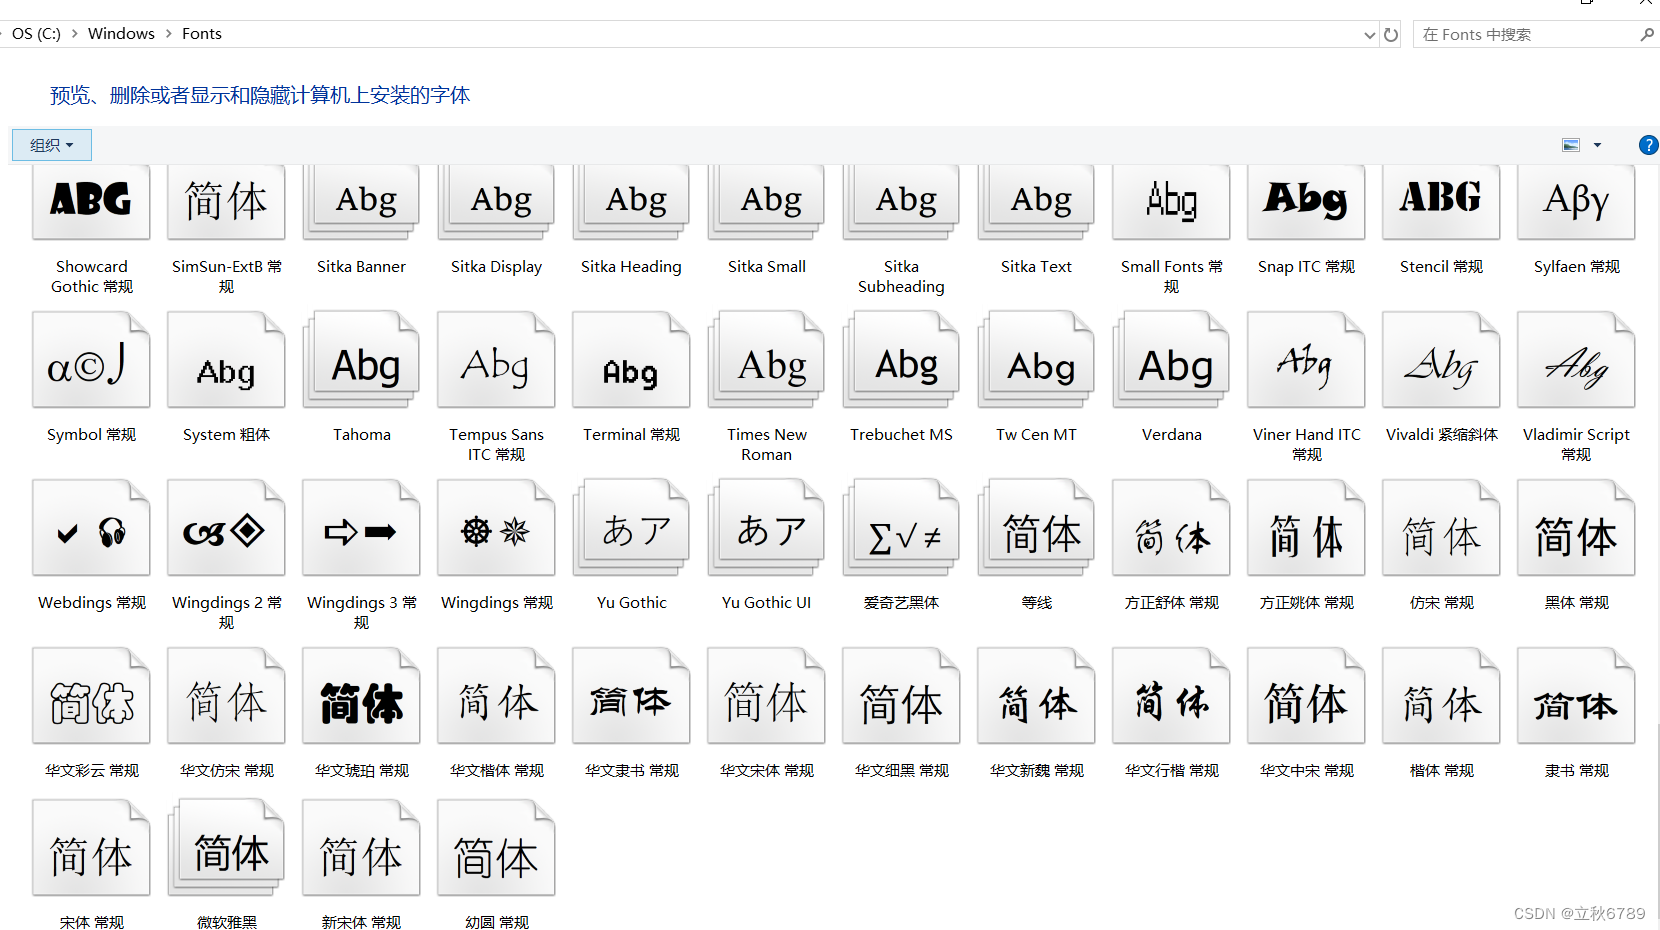Expand the address bar history dropdown

click(1369, 35)
